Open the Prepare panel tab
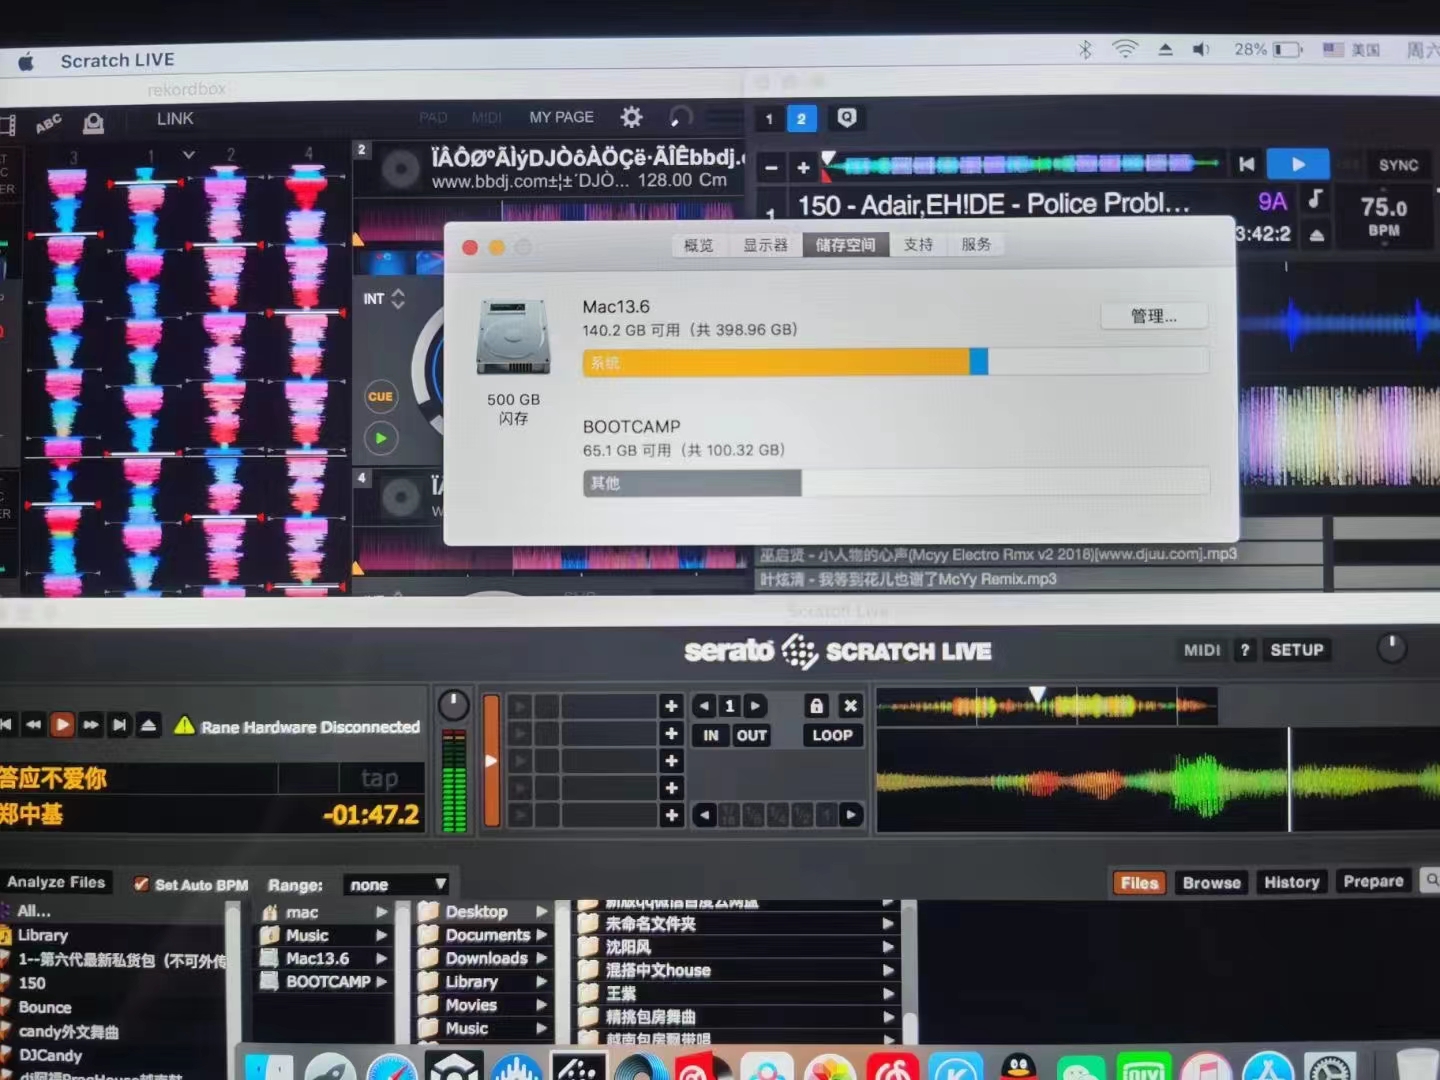1440x1080 pixels. tap(1373, 881)
